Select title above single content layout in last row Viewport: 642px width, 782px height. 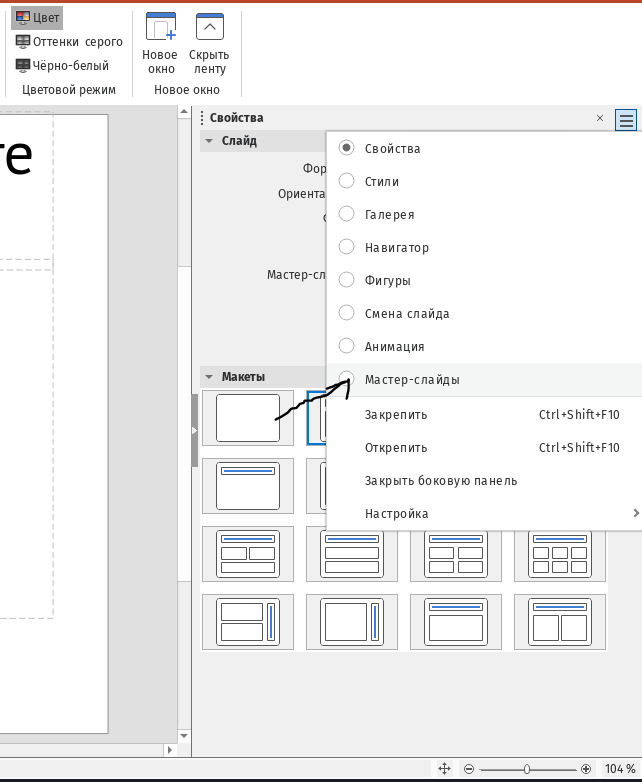click(456, 622)
